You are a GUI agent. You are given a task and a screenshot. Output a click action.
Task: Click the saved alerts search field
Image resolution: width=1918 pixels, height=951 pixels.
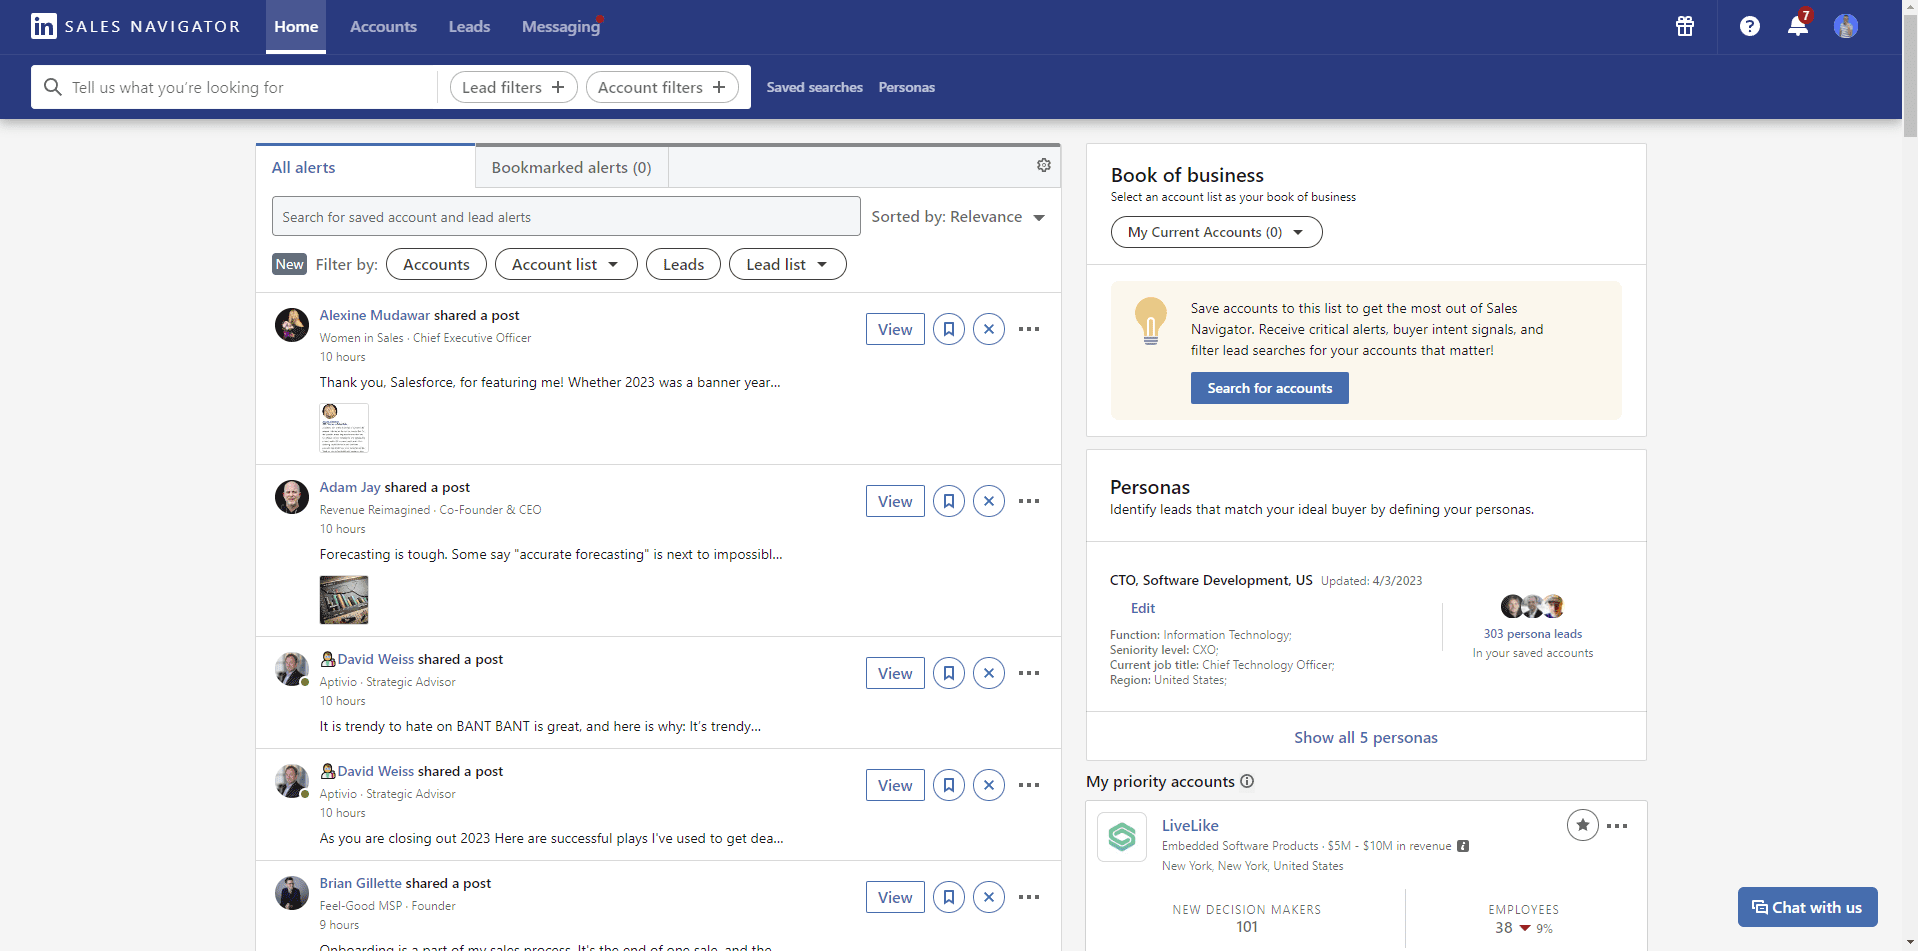click(566, 216)
